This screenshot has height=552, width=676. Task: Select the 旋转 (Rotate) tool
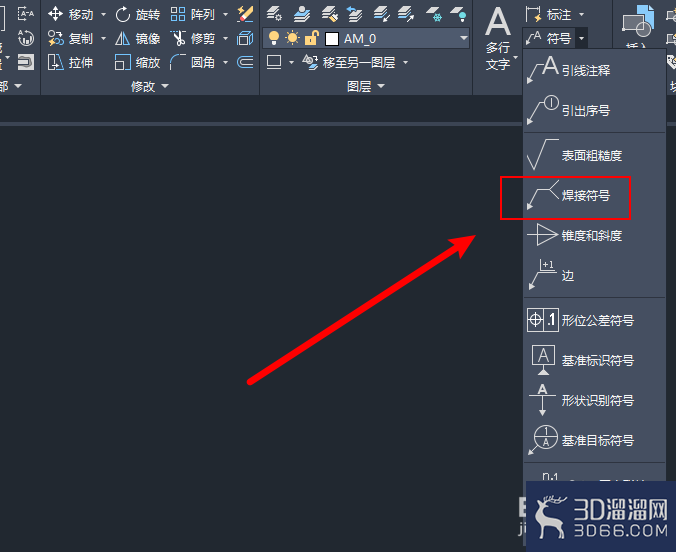[x=138, y=15]
